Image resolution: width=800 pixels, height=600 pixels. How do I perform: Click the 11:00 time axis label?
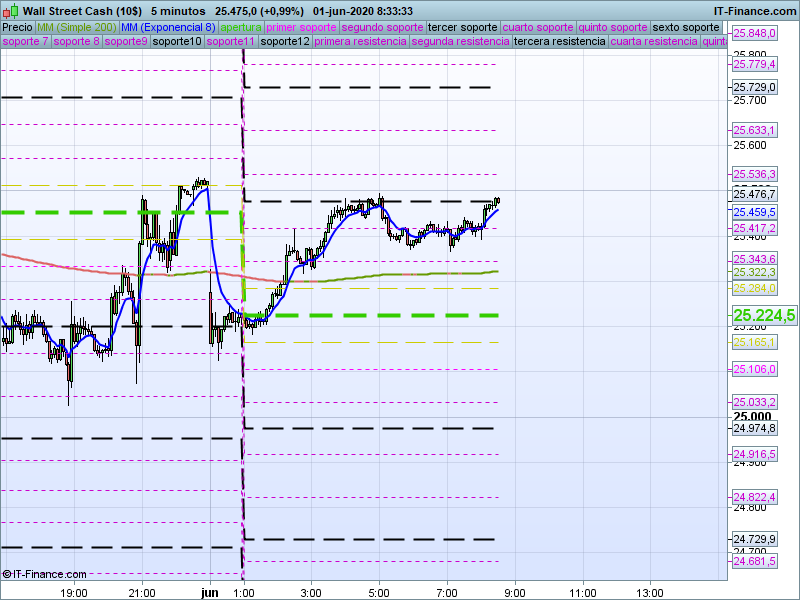coord(583,593)
